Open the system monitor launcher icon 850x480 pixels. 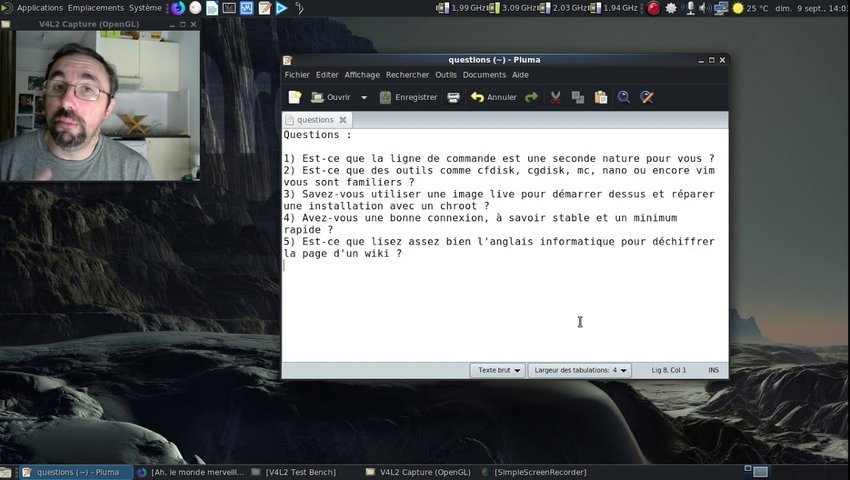click(x=247, y=8)
